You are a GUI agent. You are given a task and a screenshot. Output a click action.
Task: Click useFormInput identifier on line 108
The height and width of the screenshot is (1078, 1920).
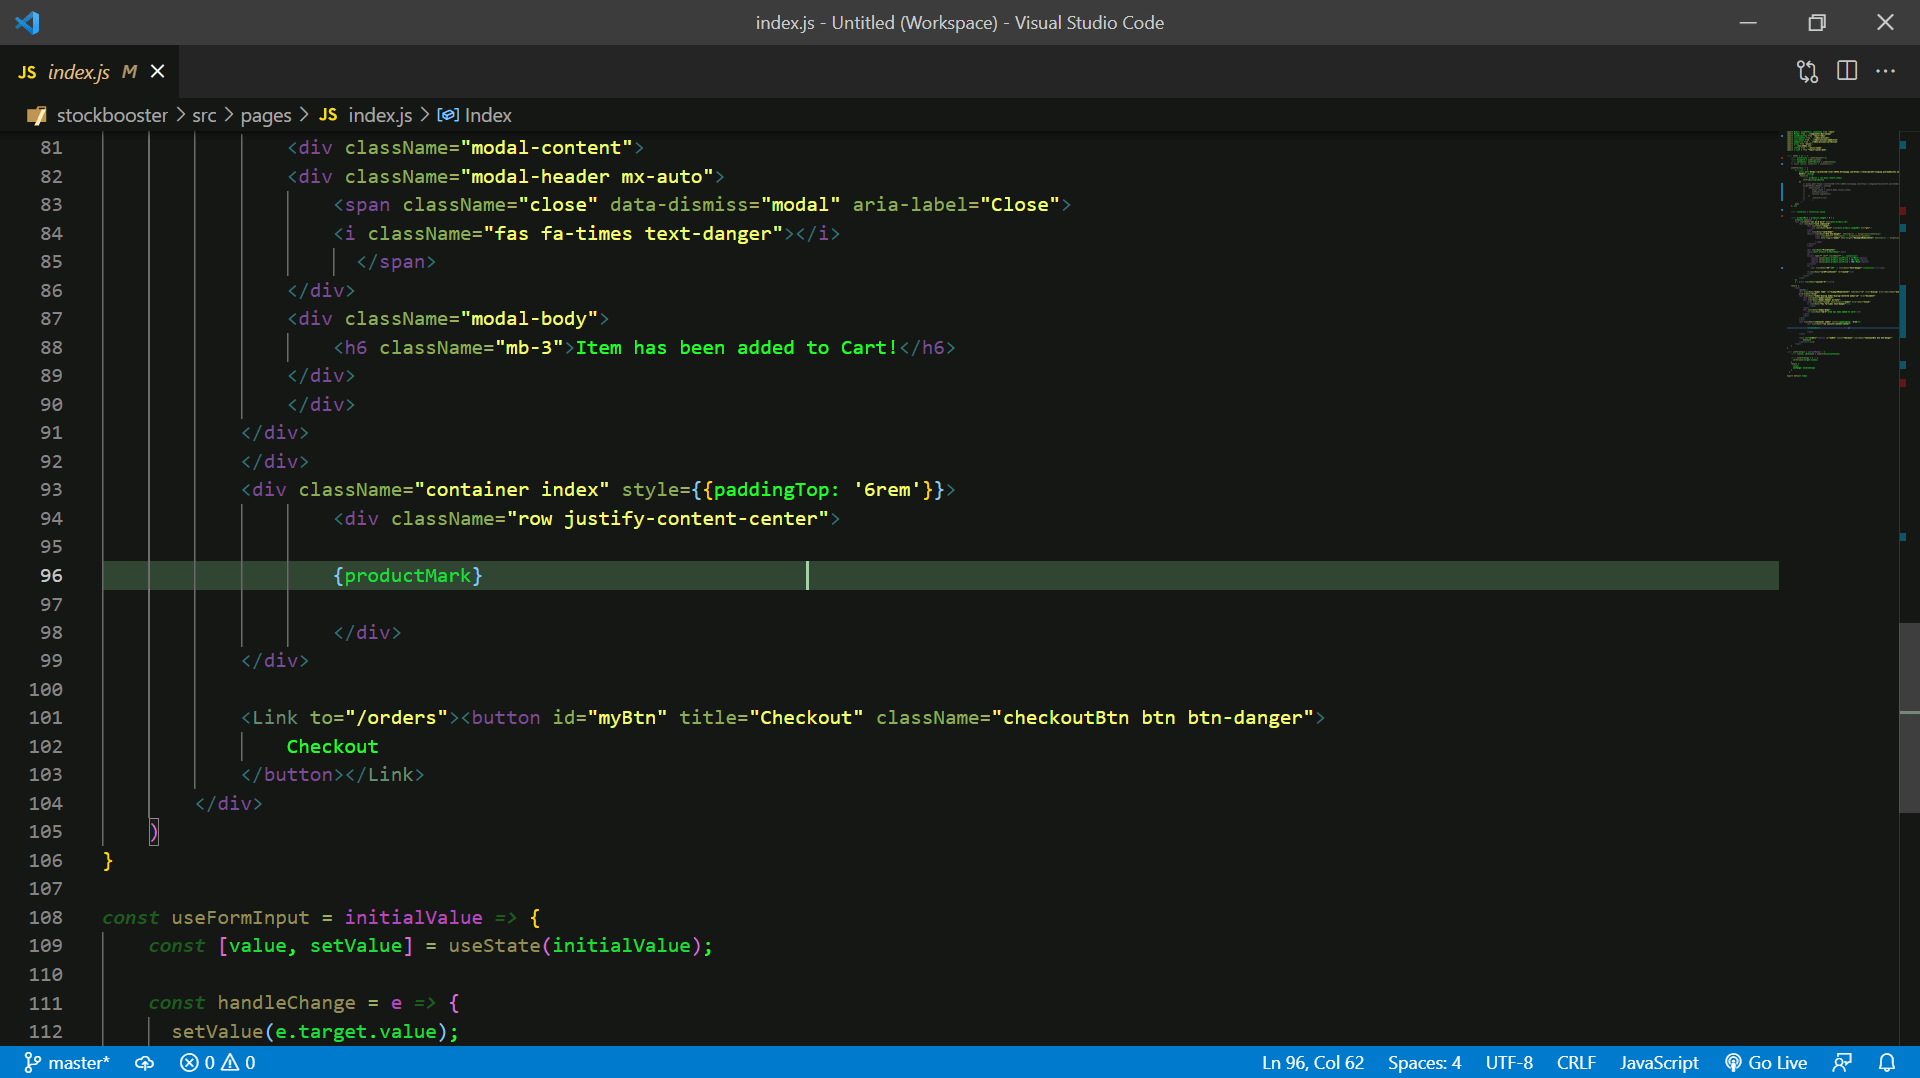[x=240, y=917]
